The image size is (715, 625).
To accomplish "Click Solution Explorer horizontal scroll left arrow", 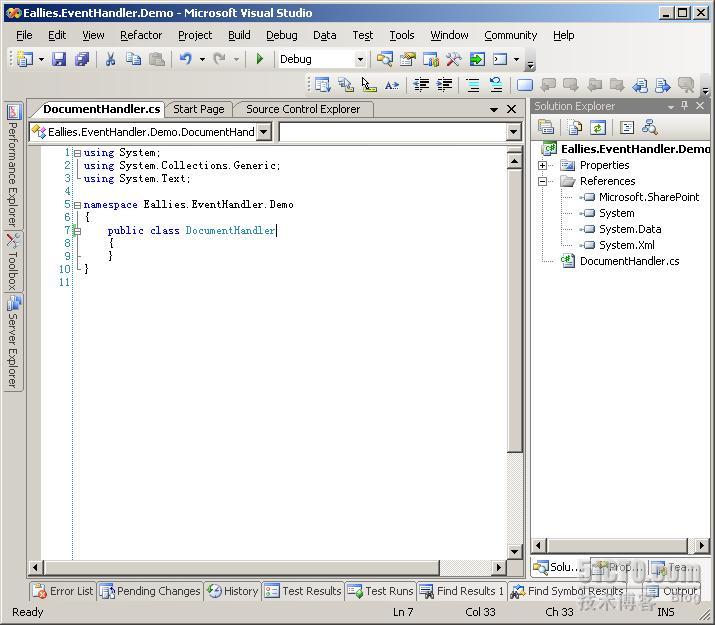I will tap(539, 545).
